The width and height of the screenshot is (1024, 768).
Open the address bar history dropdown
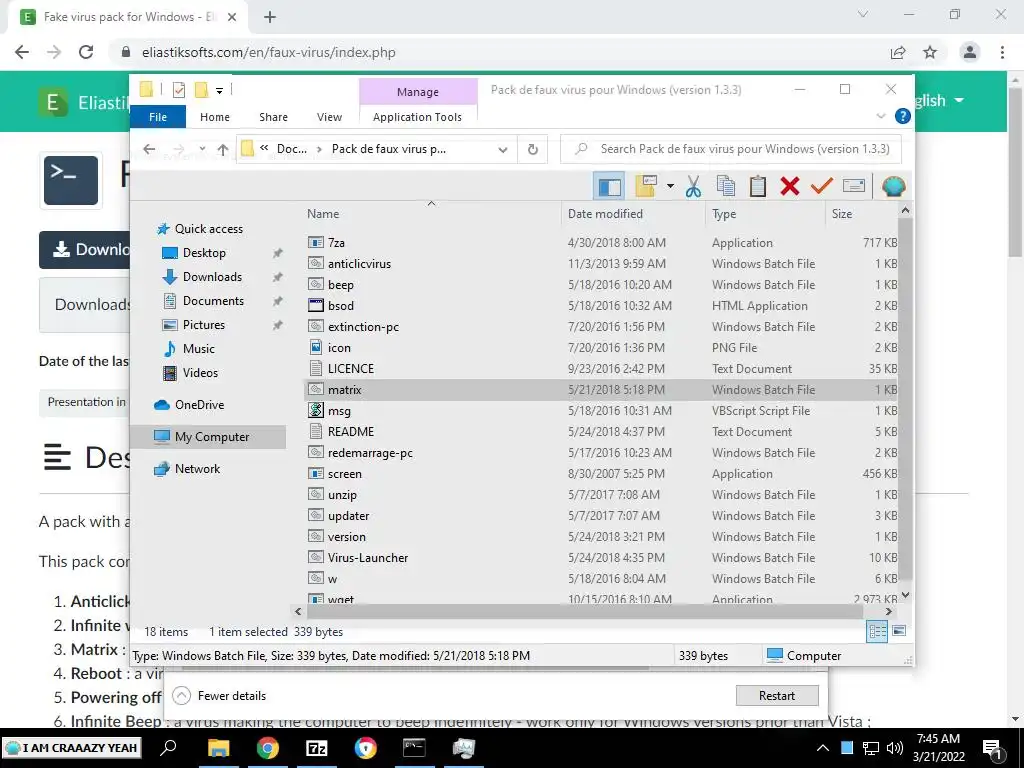click(x=503, y=150)
